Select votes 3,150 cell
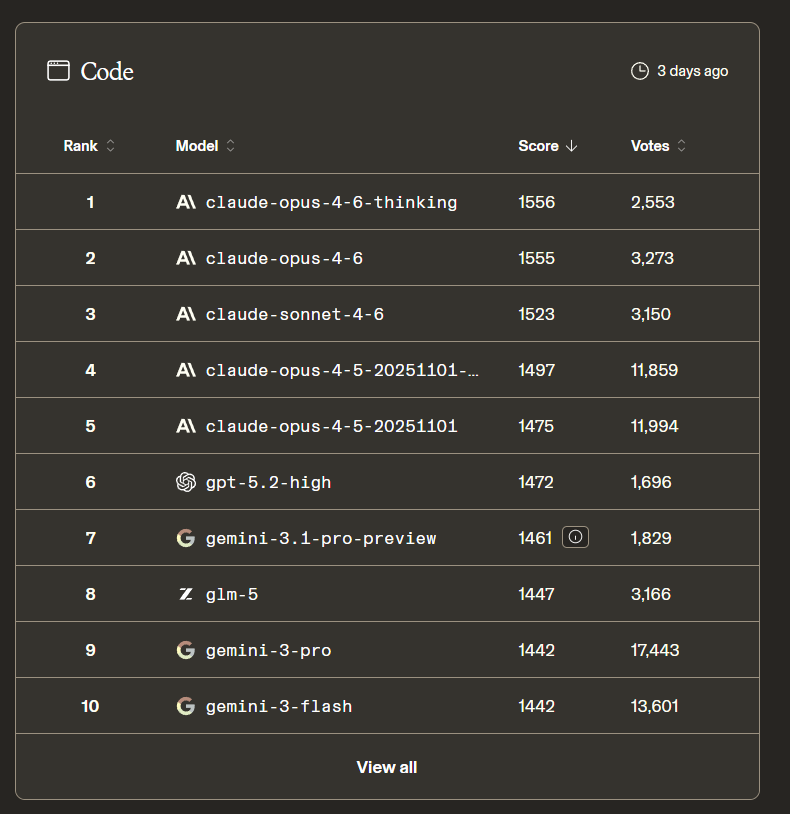790x814 pixels. (x=651, y=314)
